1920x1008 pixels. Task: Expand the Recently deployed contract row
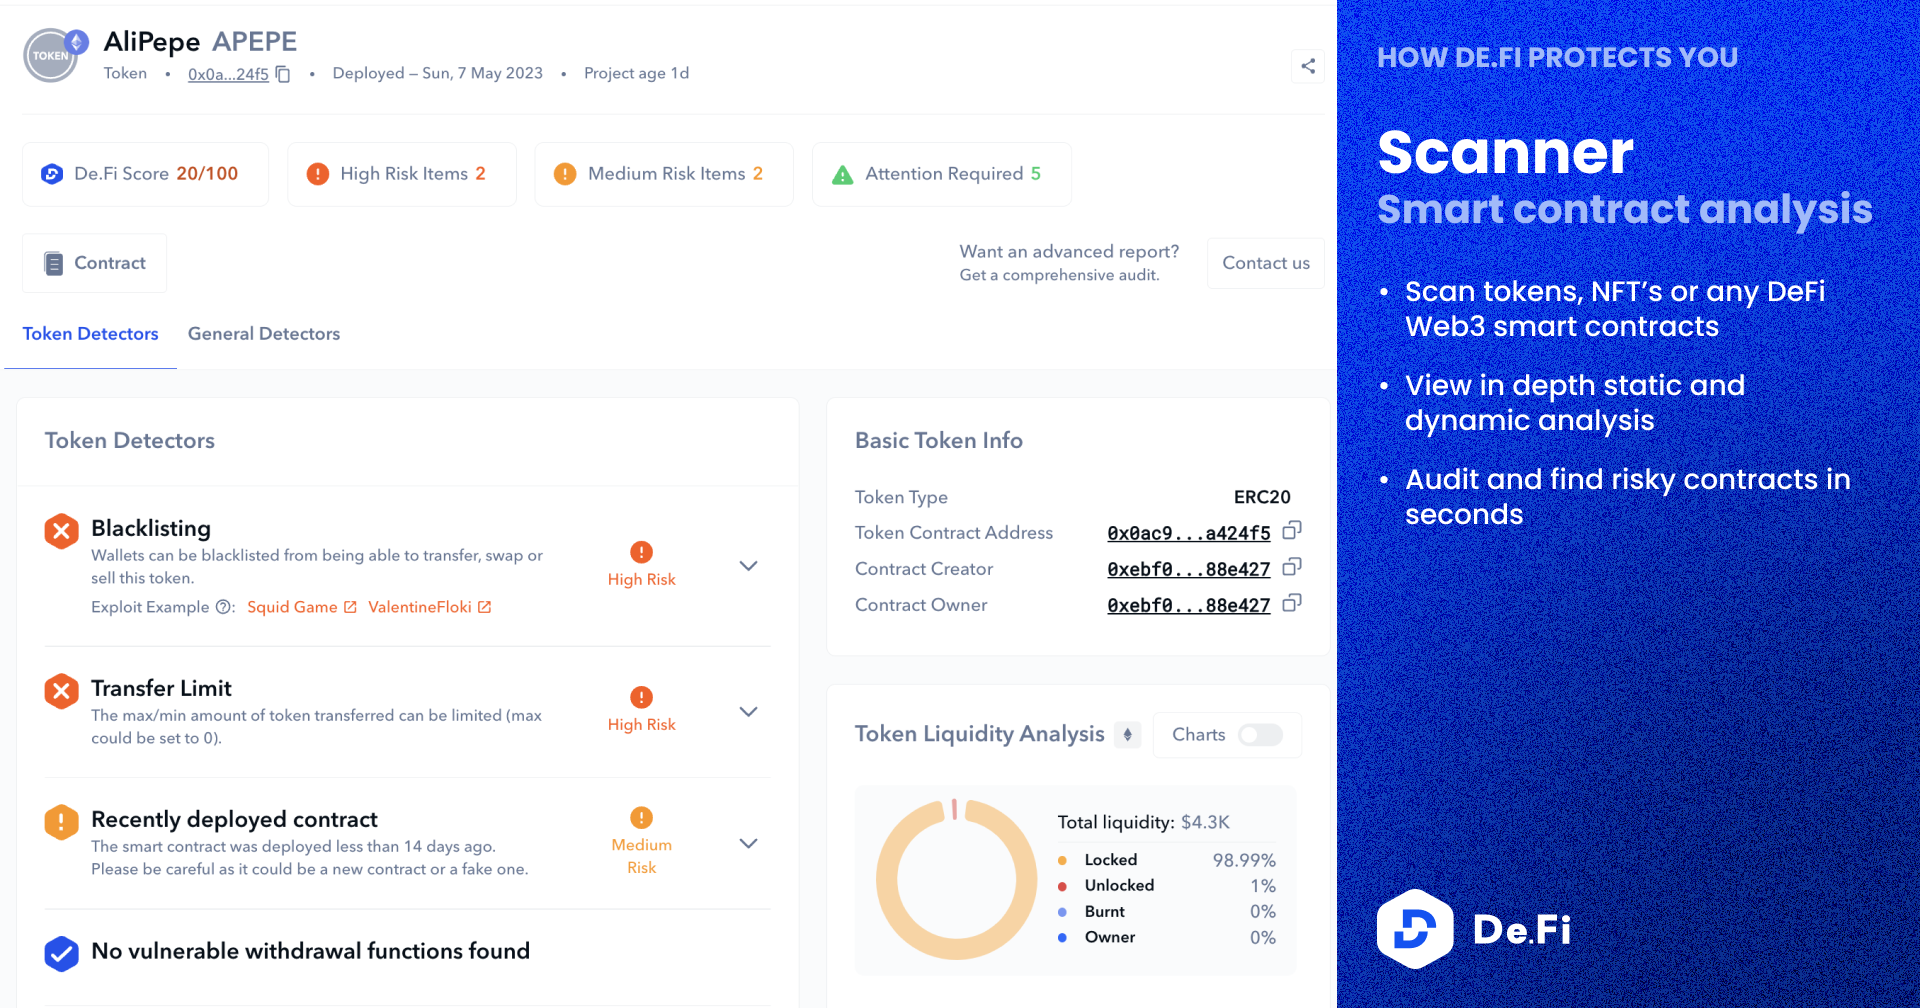tap(748, 844)
